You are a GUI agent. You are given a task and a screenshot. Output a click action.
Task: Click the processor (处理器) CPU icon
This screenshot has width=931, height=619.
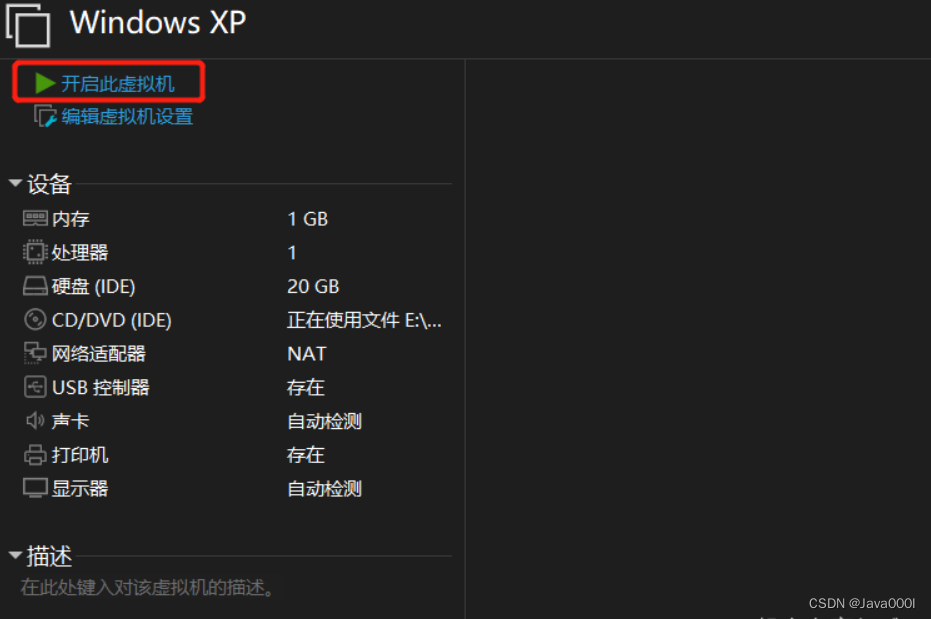[35, 252]
